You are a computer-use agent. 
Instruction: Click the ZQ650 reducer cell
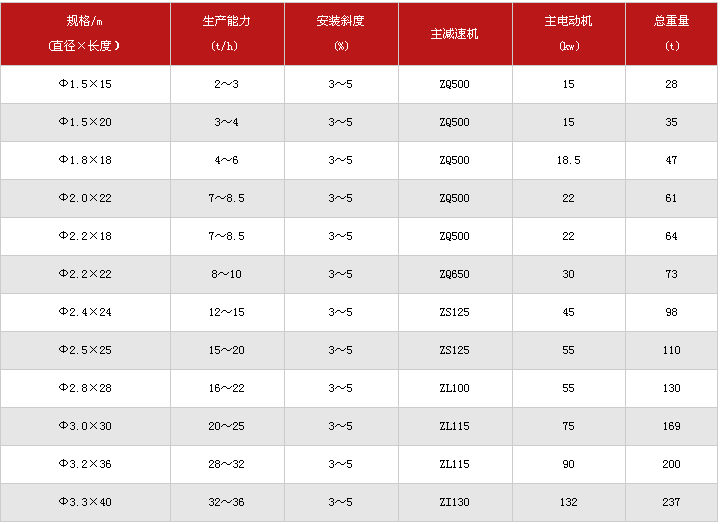[454, 274]
